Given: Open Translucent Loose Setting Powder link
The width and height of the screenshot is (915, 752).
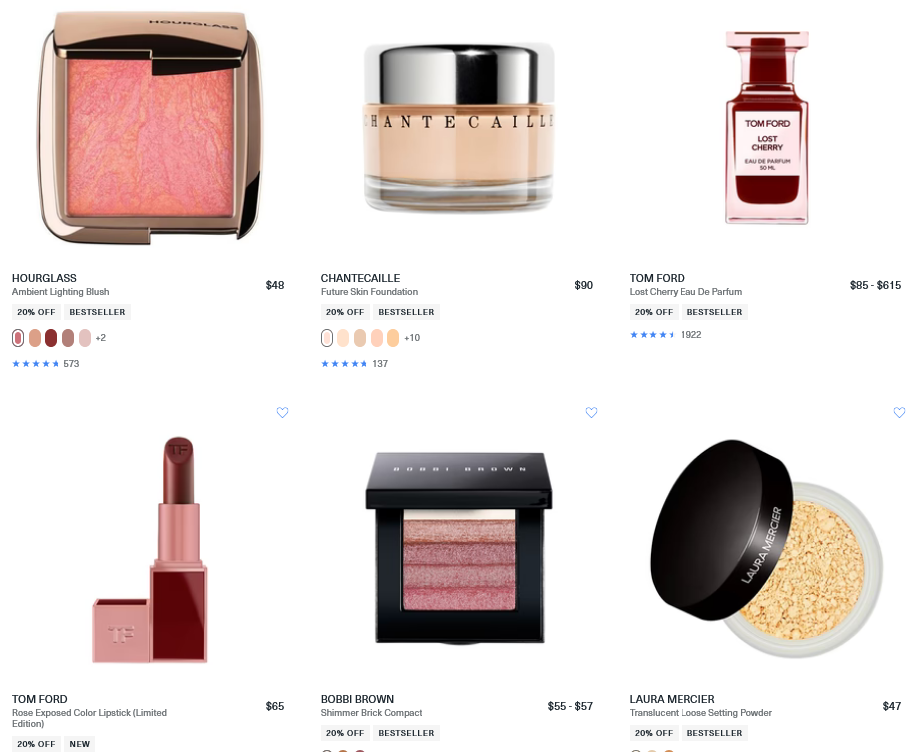Looking at the screenshot, I should point(700,713).
